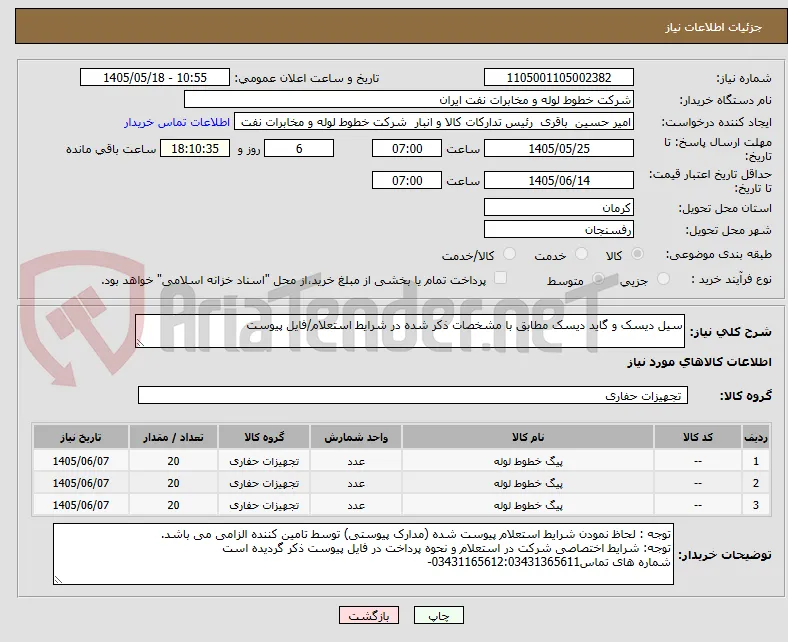Click unit عدد in row 1
This screenshot has width=788, height=642.
point(356,462)
